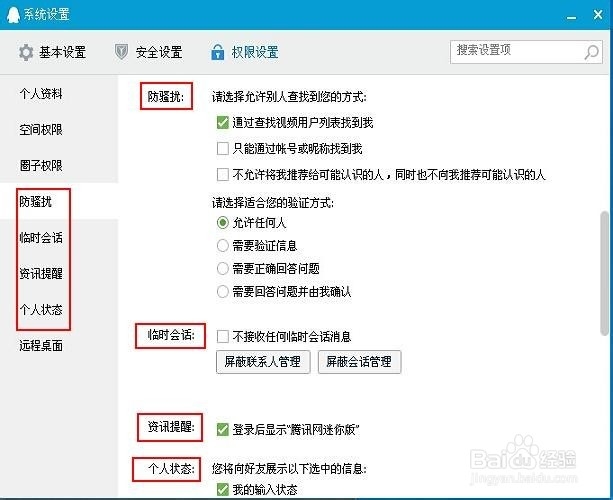Click the vertical scrollbar thumb

604,273
